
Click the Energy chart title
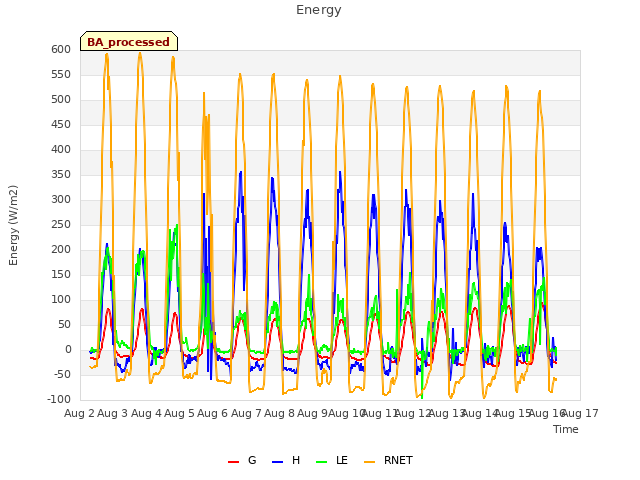pos(319,10)
